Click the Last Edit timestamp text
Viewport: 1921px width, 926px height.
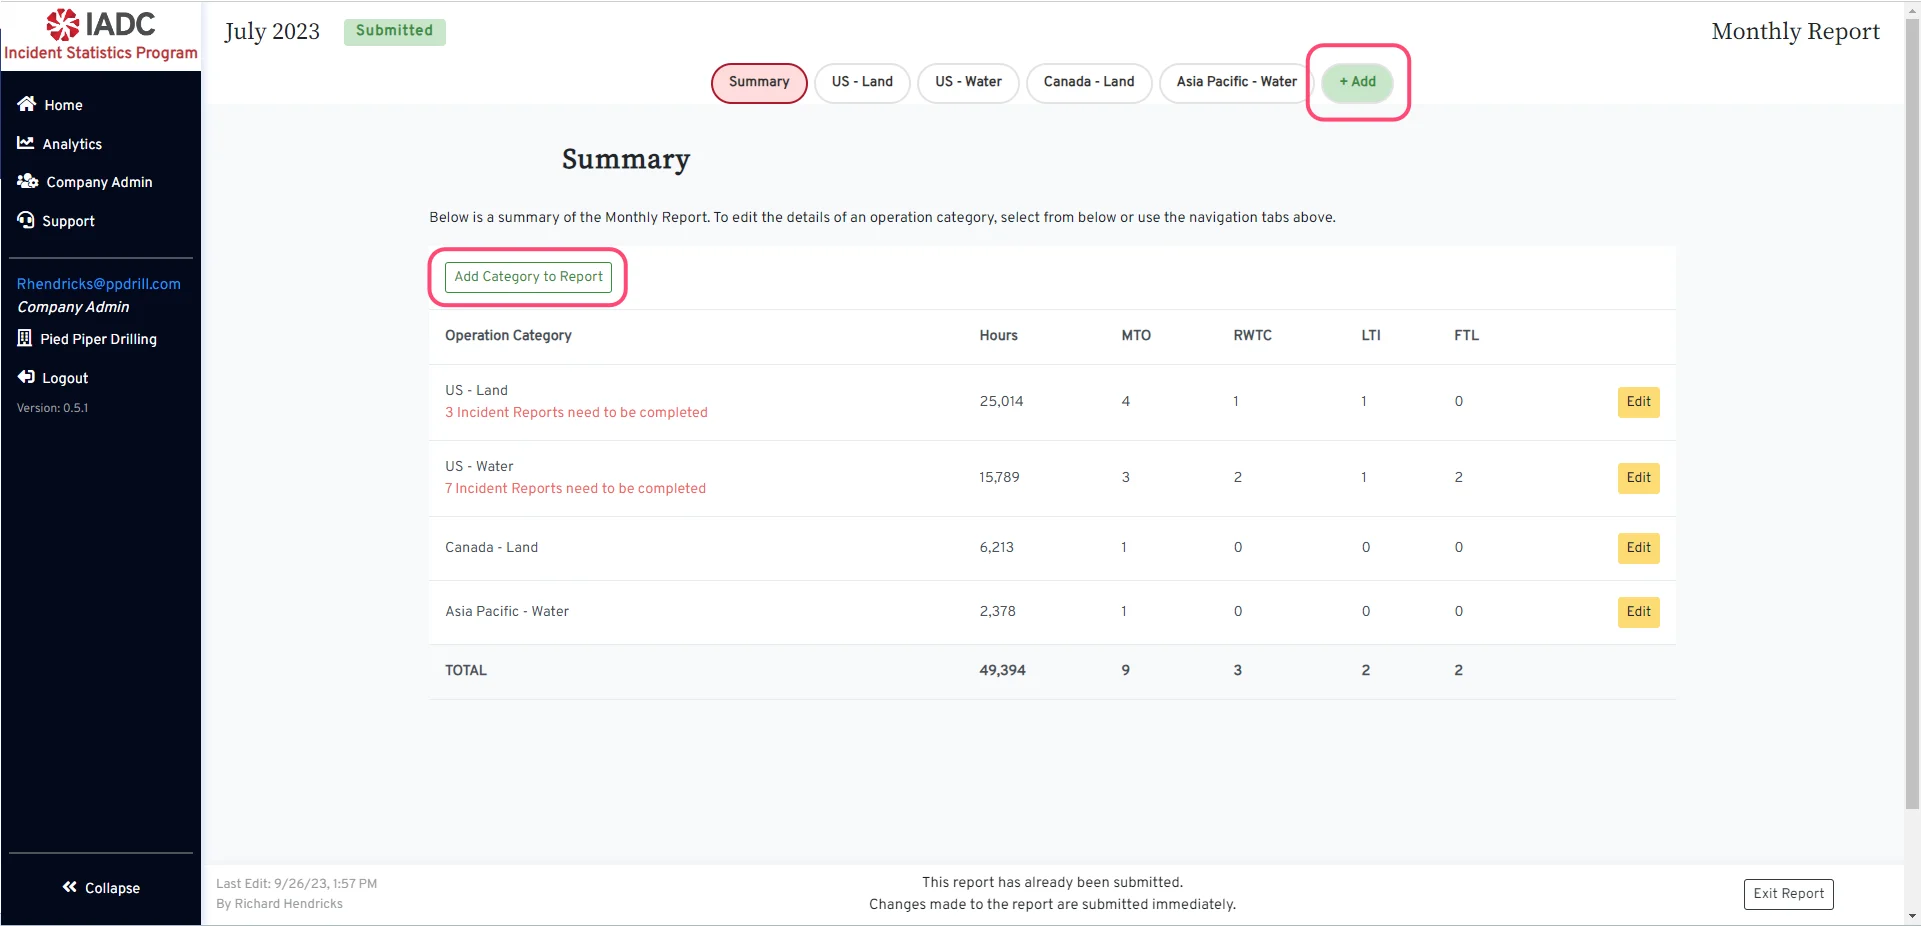pyautogui.click(x=296, y=884)
